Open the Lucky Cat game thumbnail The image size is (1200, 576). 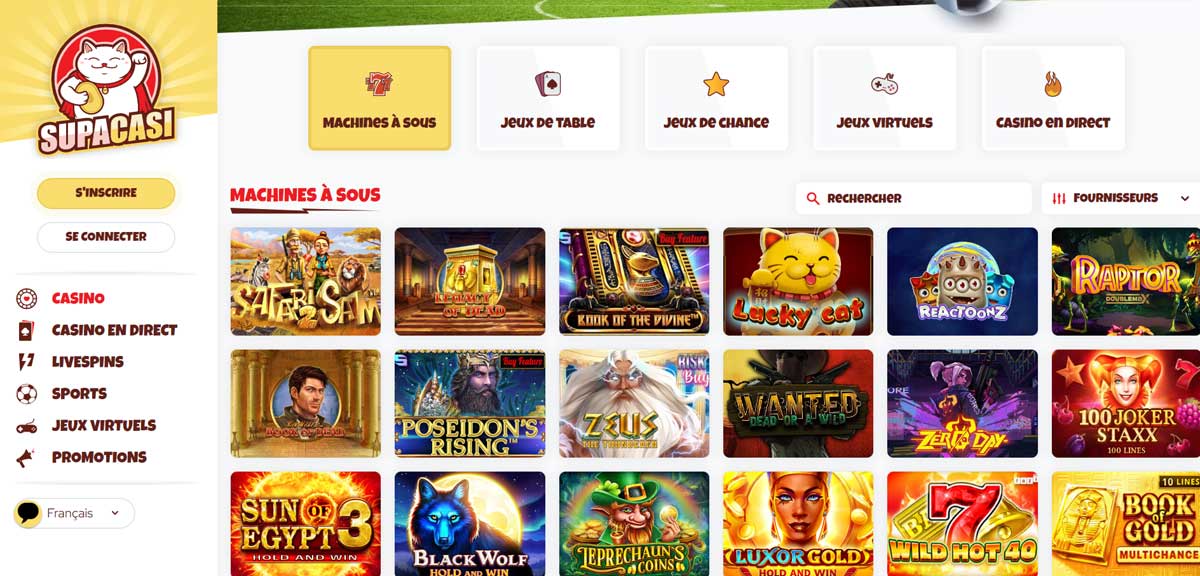click(798, 281)
